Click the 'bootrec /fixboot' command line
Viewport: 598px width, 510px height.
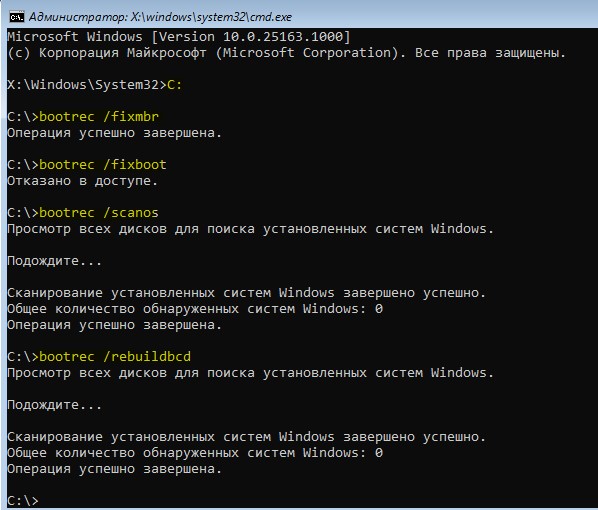(87, 165)
